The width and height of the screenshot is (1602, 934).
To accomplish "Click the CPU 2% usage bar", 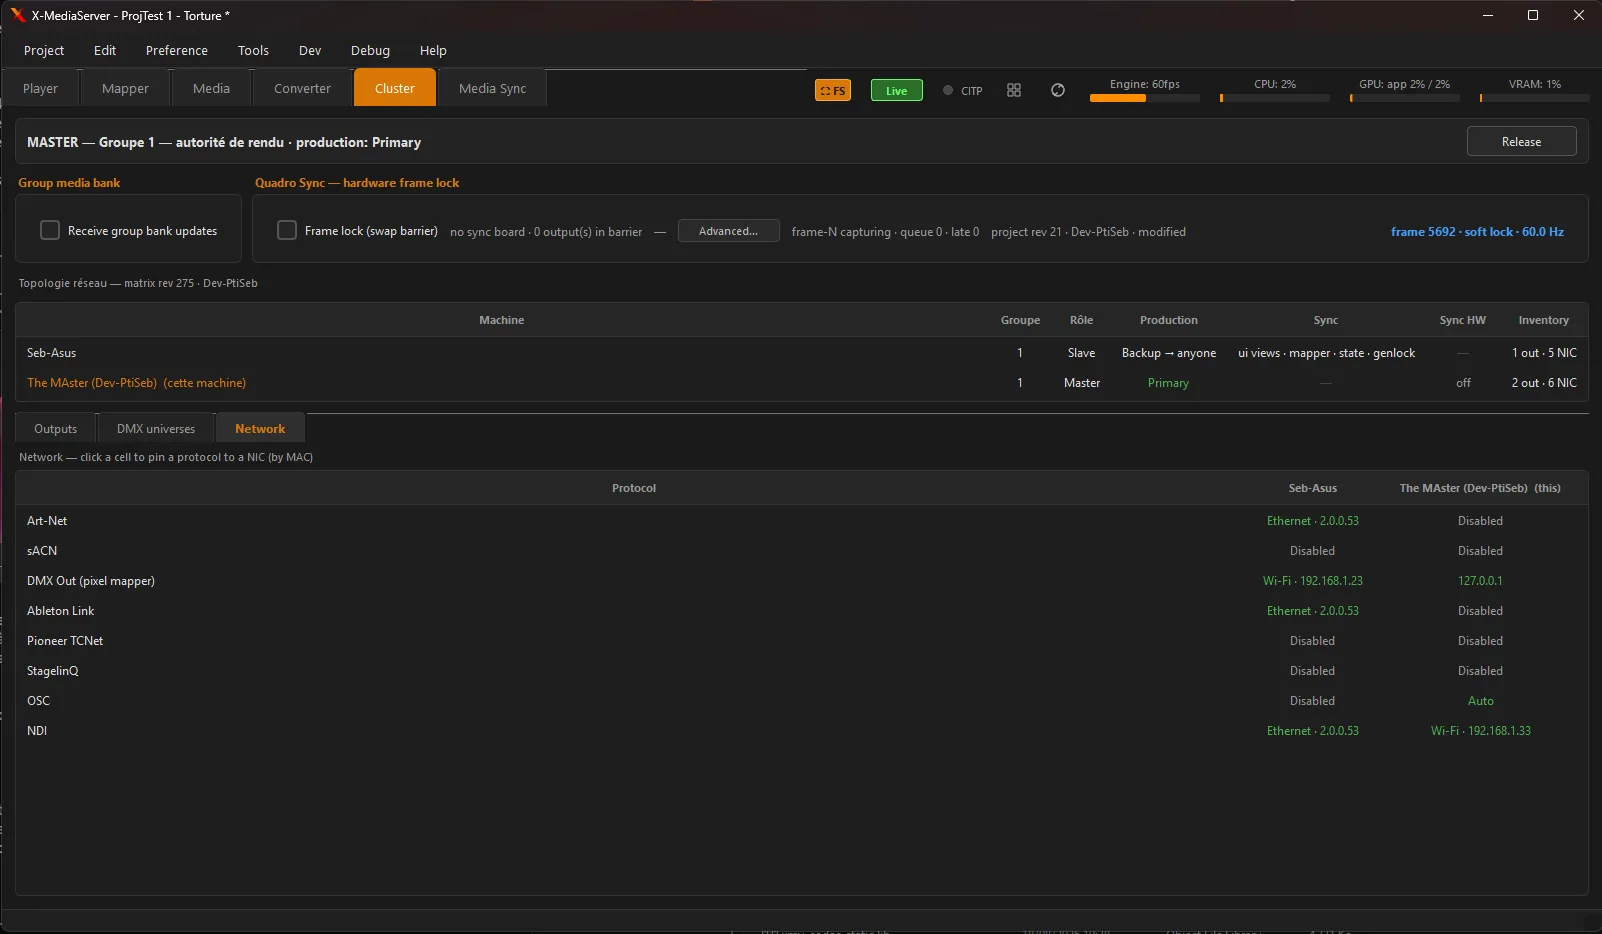I will pos(1275,98).
